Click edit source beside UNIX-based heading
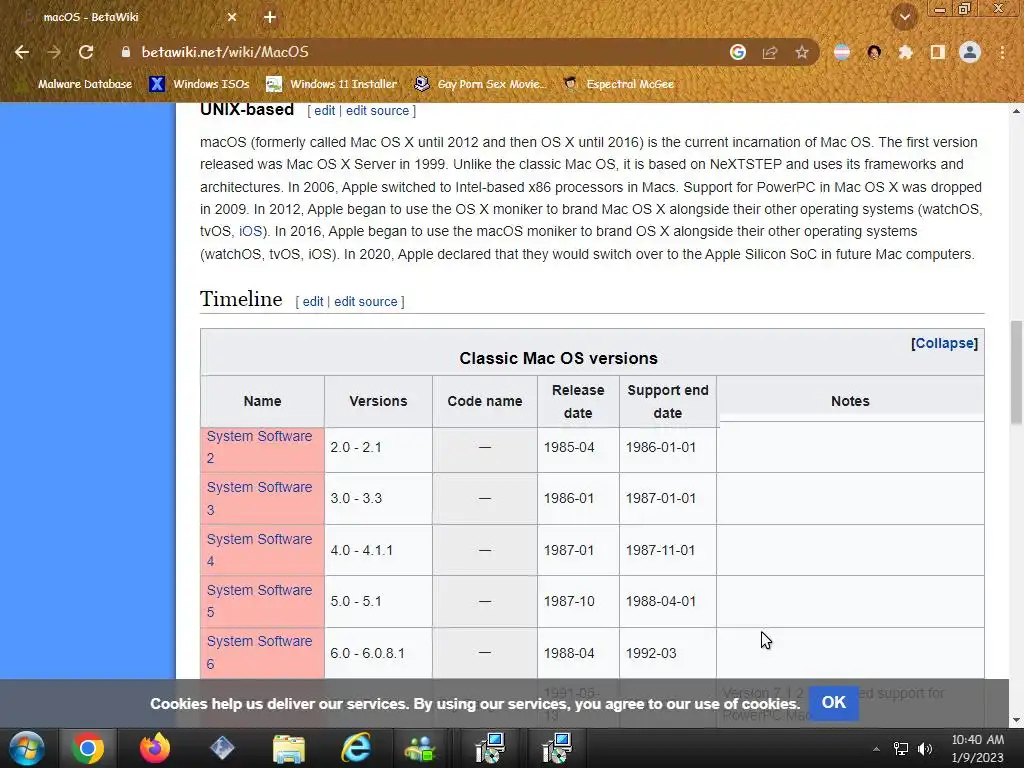Viewport: 1024px width, 768px height. point(377,110)
